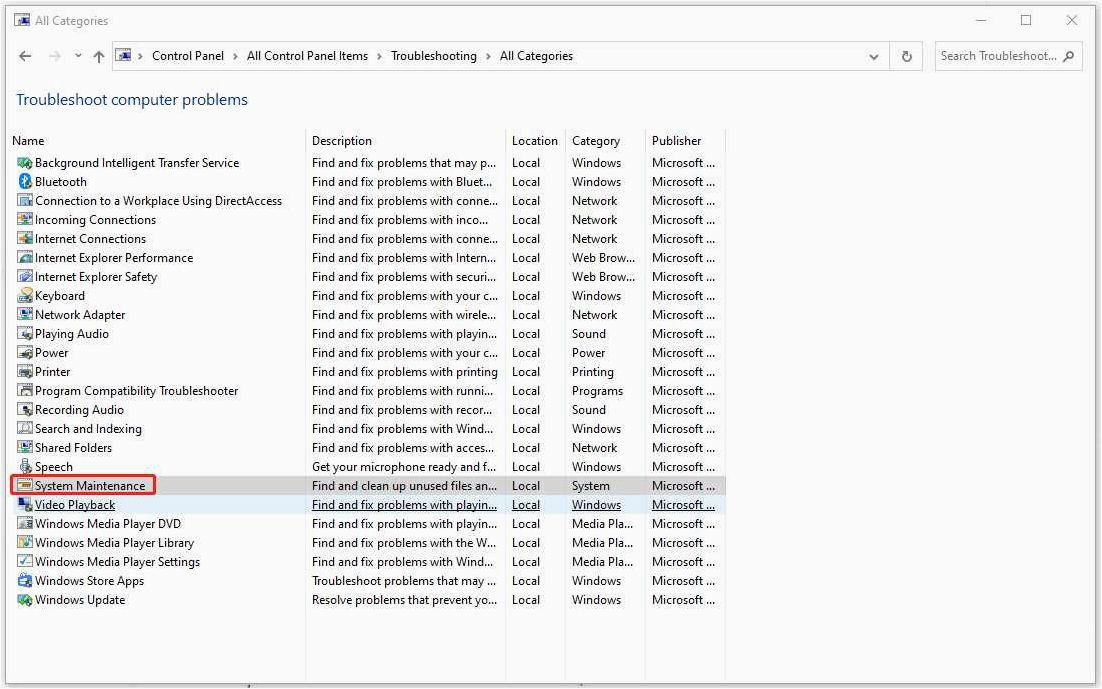This screenshot has height=689, width=1102.
Task: Select Windows Update troubleshooter name
Action: pos(80,600)
